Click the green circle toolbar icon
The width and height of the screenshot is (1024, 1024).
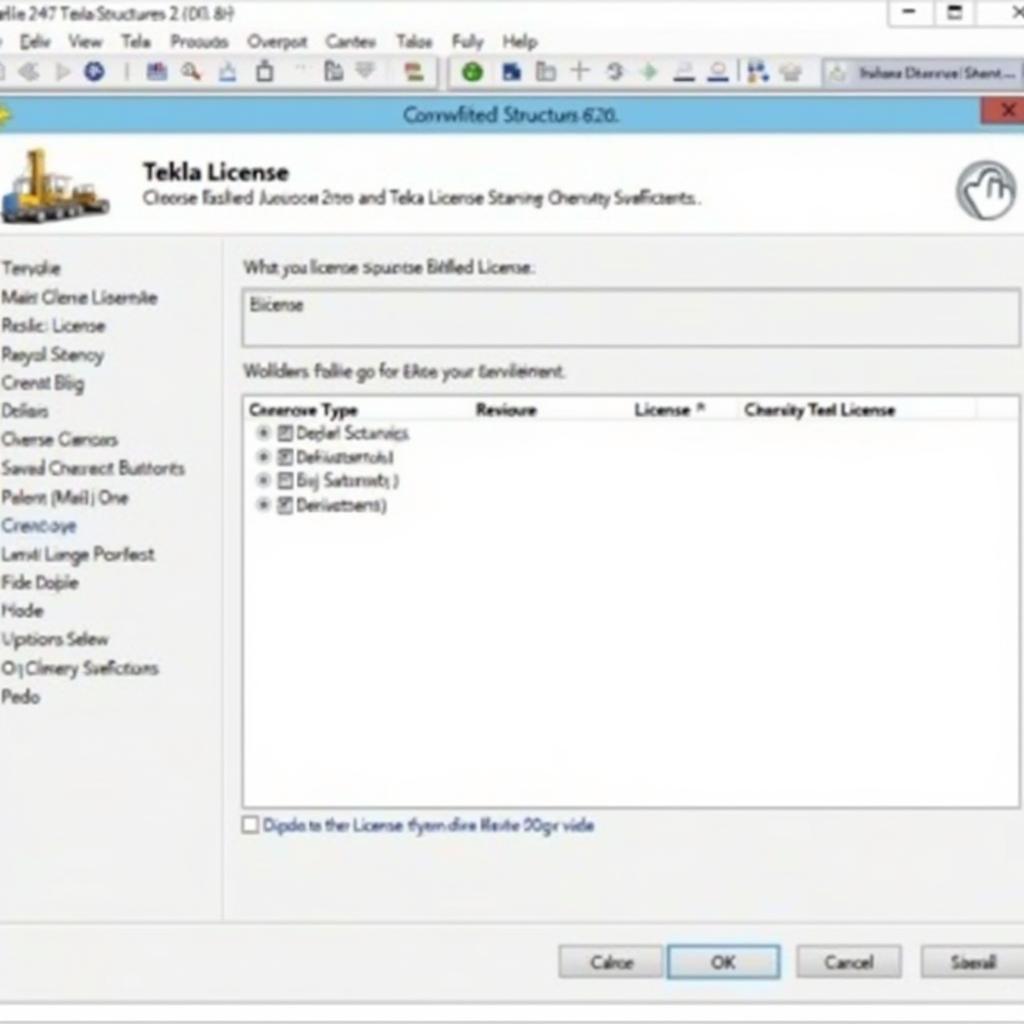[x=472, y=72]
